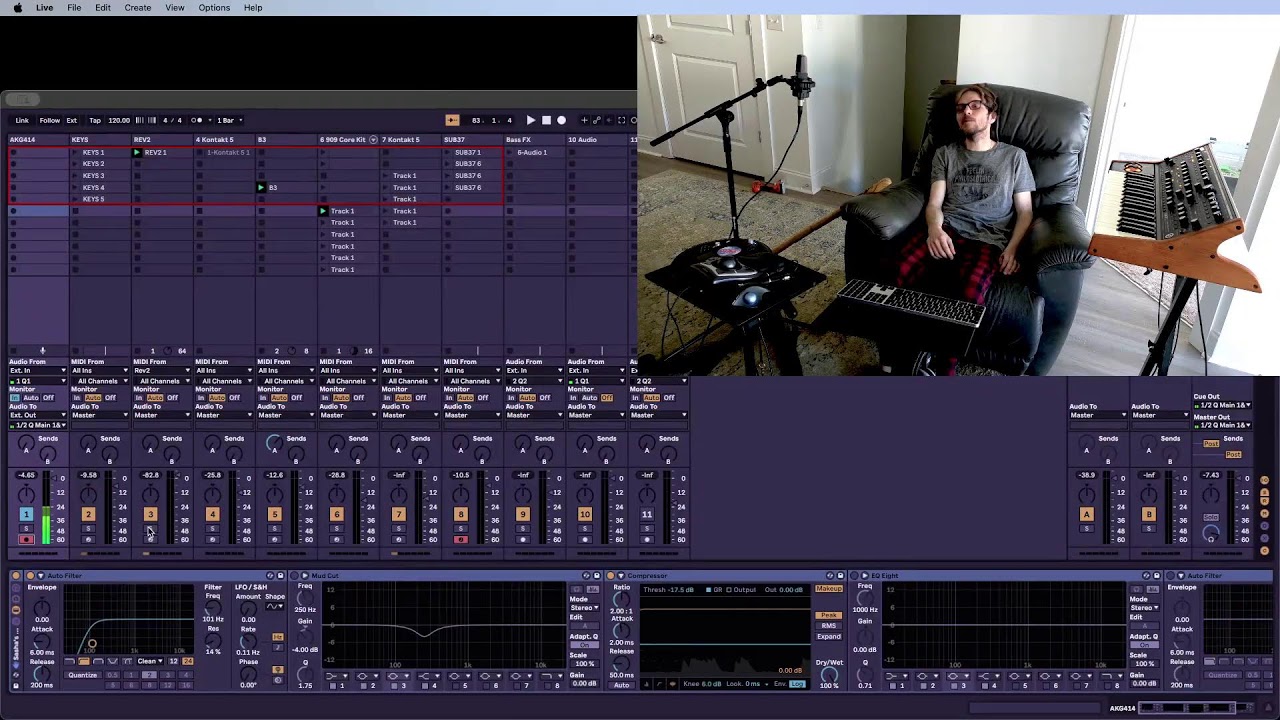Open Mud Cut Stereo mode dropdown
This screenshot has width=1280, height=720.
[584, 607]
